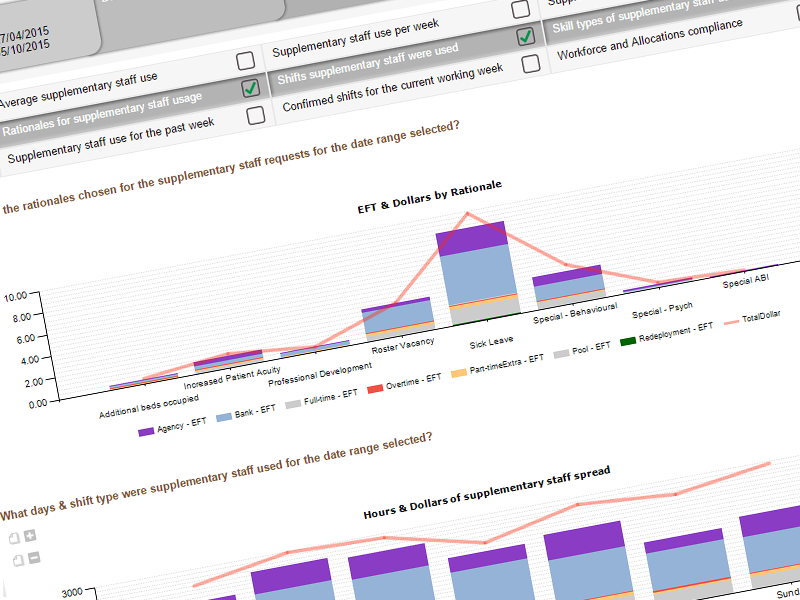
Task: Click the 'Sick Leave' axis label
Action: (491, 342)
